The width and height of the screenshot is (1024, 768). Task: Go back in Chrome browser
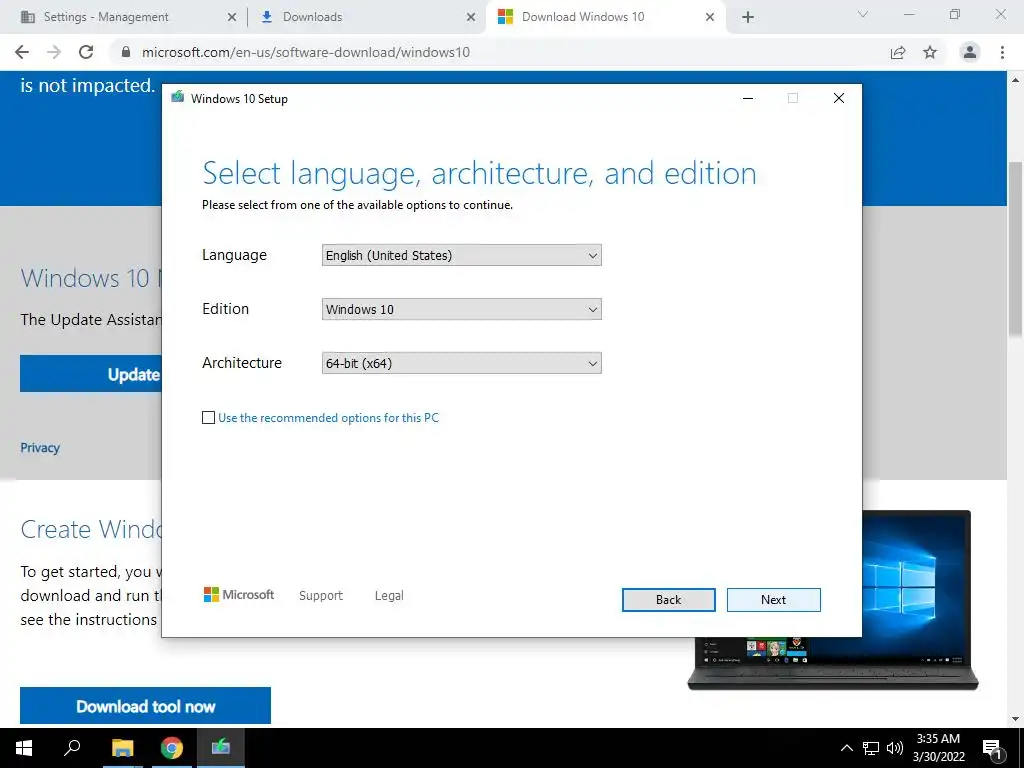click(22, 52)
